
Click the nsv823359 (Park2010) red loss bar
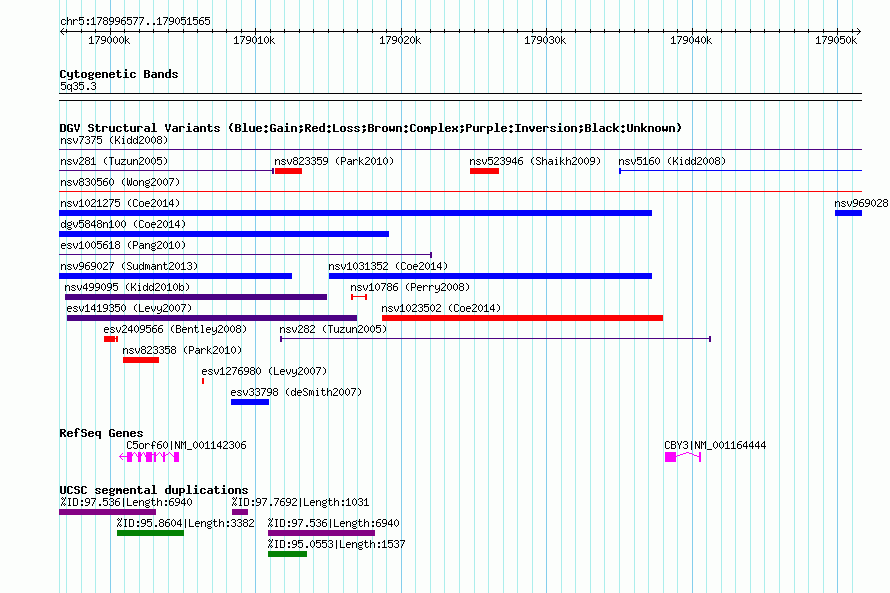pyautogui.click(x=288, y=171)
